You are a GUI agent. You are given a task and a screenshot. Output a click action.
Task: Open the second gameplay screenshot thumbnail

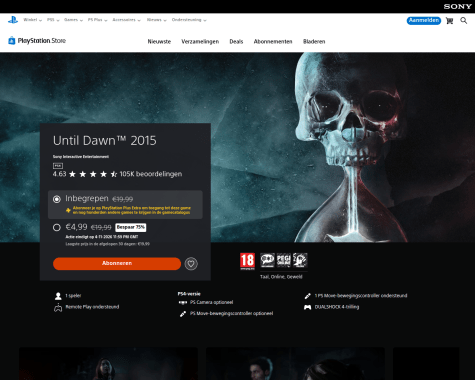tap(295, 364)
